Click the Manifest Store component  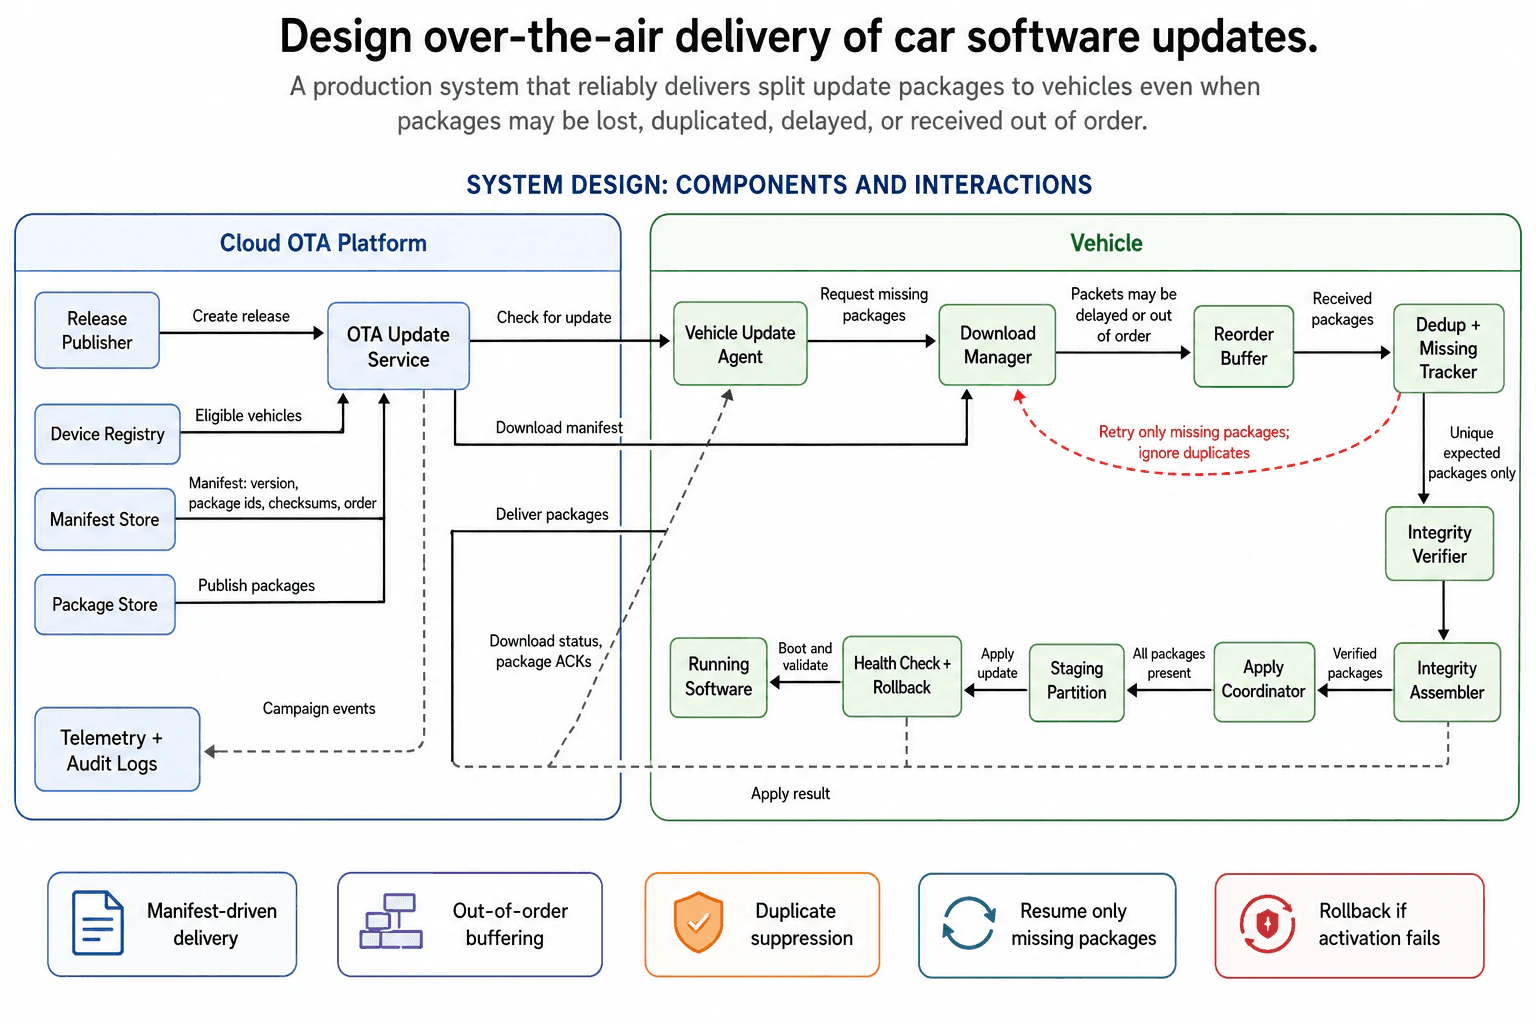105,519
